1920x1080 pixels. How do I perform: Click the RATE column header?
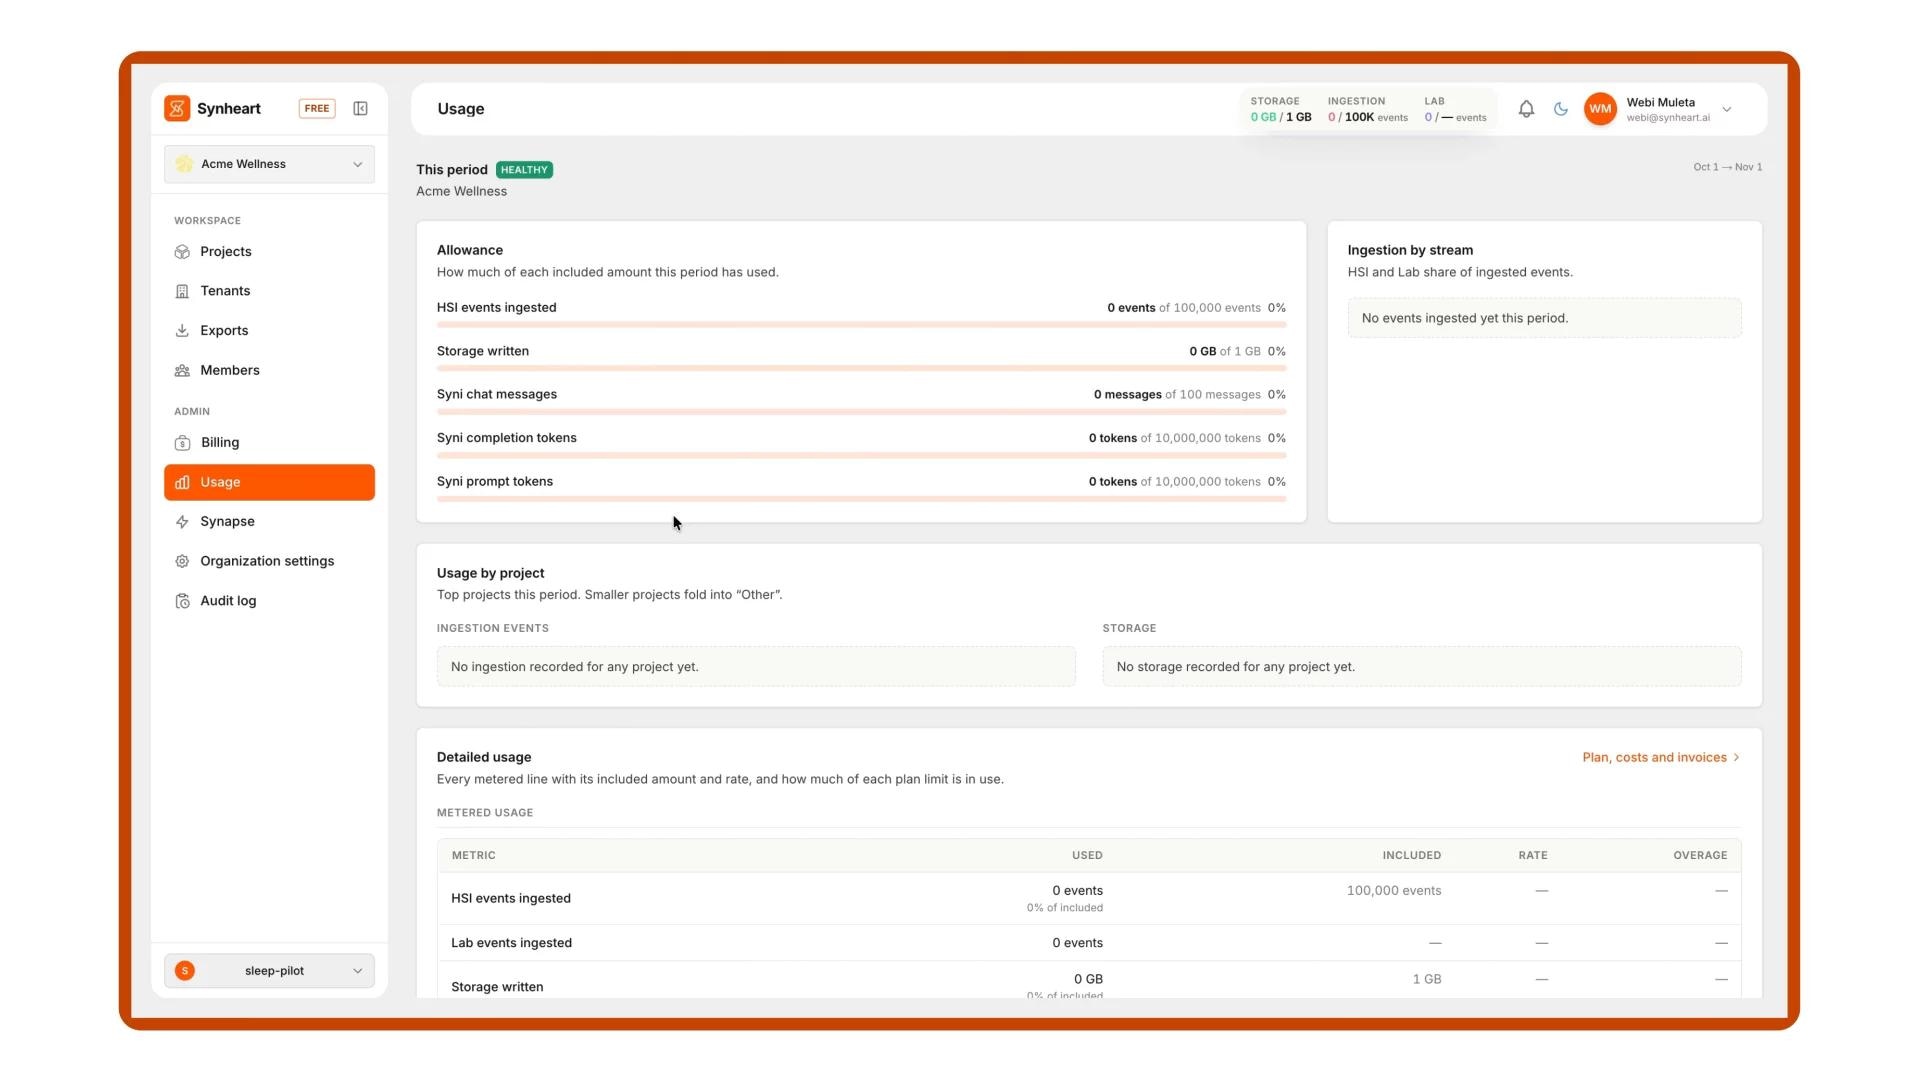pyautogui.click(x=1532, y=856)
